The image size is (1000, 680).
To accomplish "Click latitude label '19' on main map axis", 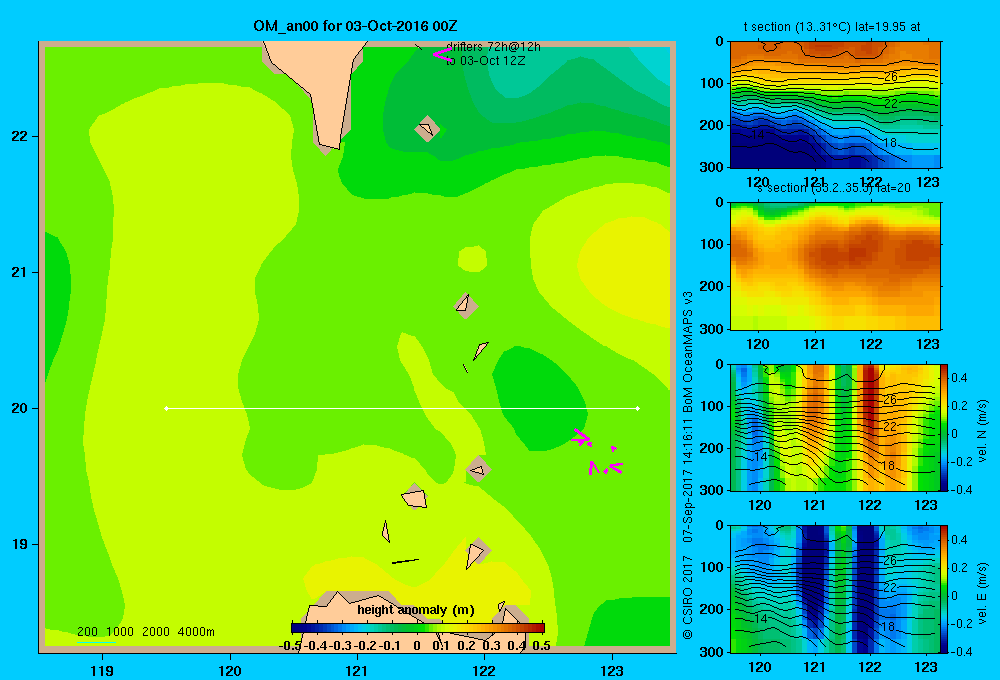I will pos(20,544).
